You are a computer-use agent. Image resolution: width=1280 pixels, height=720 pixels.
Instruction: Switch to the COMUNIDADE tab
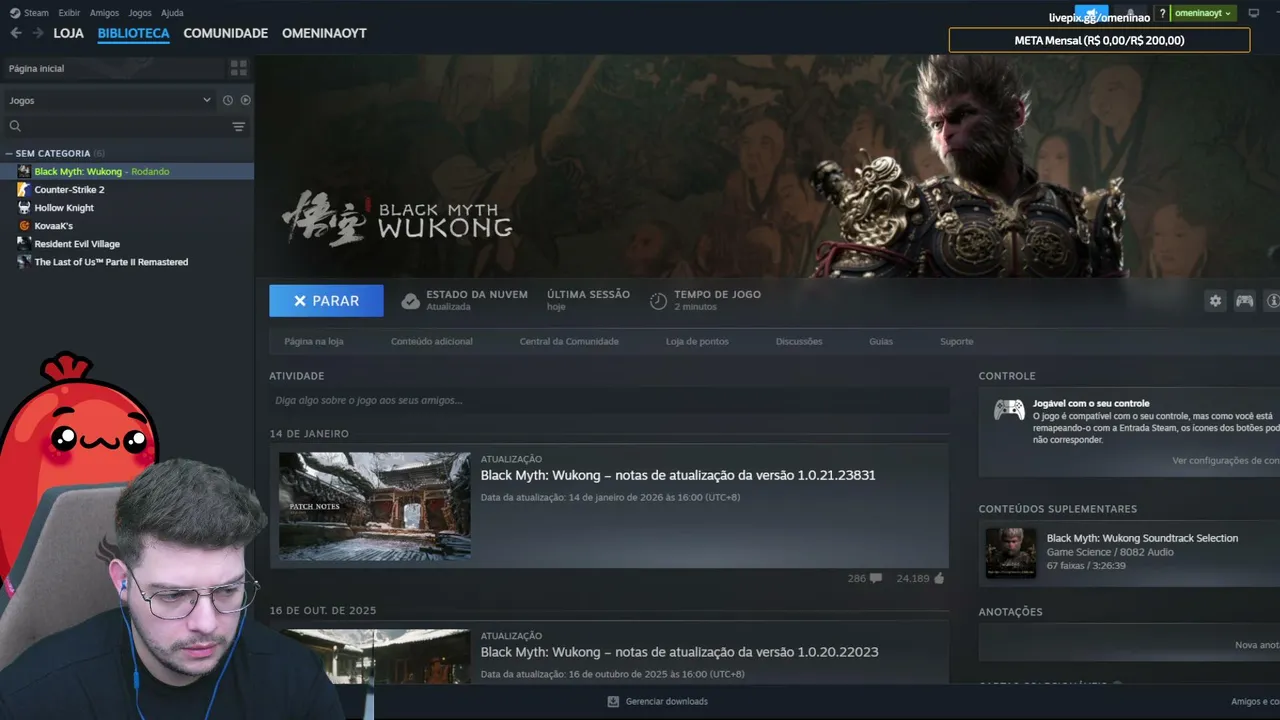coord(226,33)
